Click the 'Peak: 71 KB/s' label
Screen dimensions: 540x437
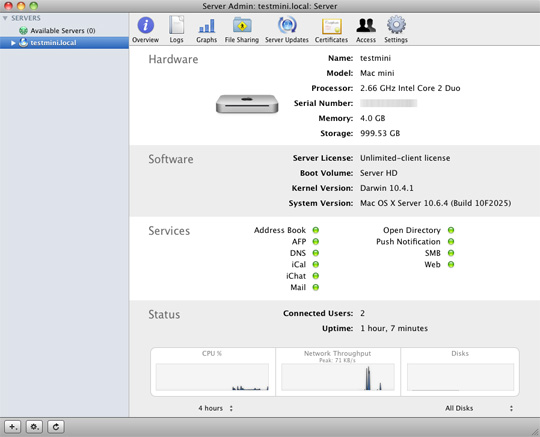point(337,360)
